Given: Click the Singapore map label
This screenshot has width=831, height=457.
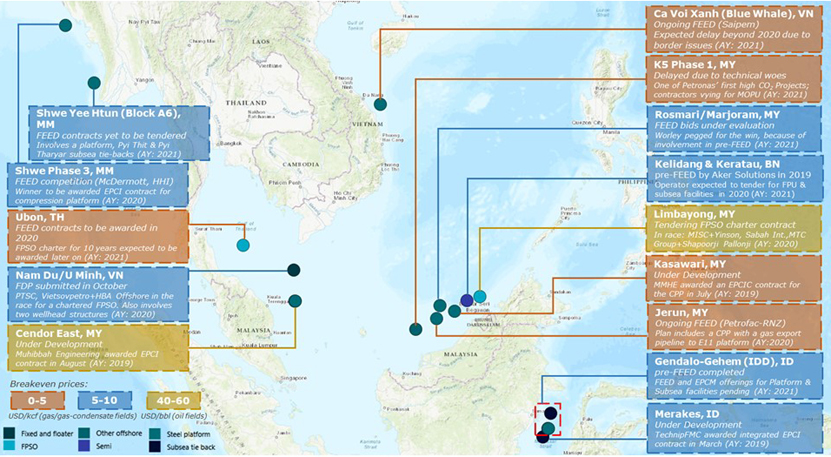Looking at the screenshot, I should (x=294, y=378).
